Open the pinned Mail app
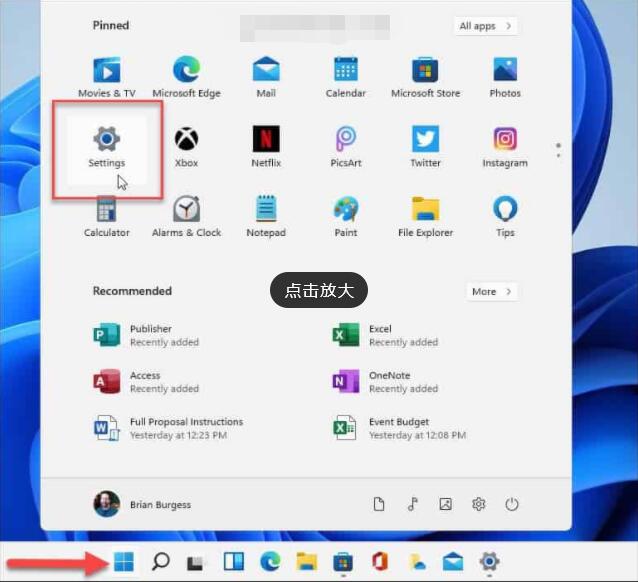The width and height of the screenshot is (638, 582). (x=266, y=78)
